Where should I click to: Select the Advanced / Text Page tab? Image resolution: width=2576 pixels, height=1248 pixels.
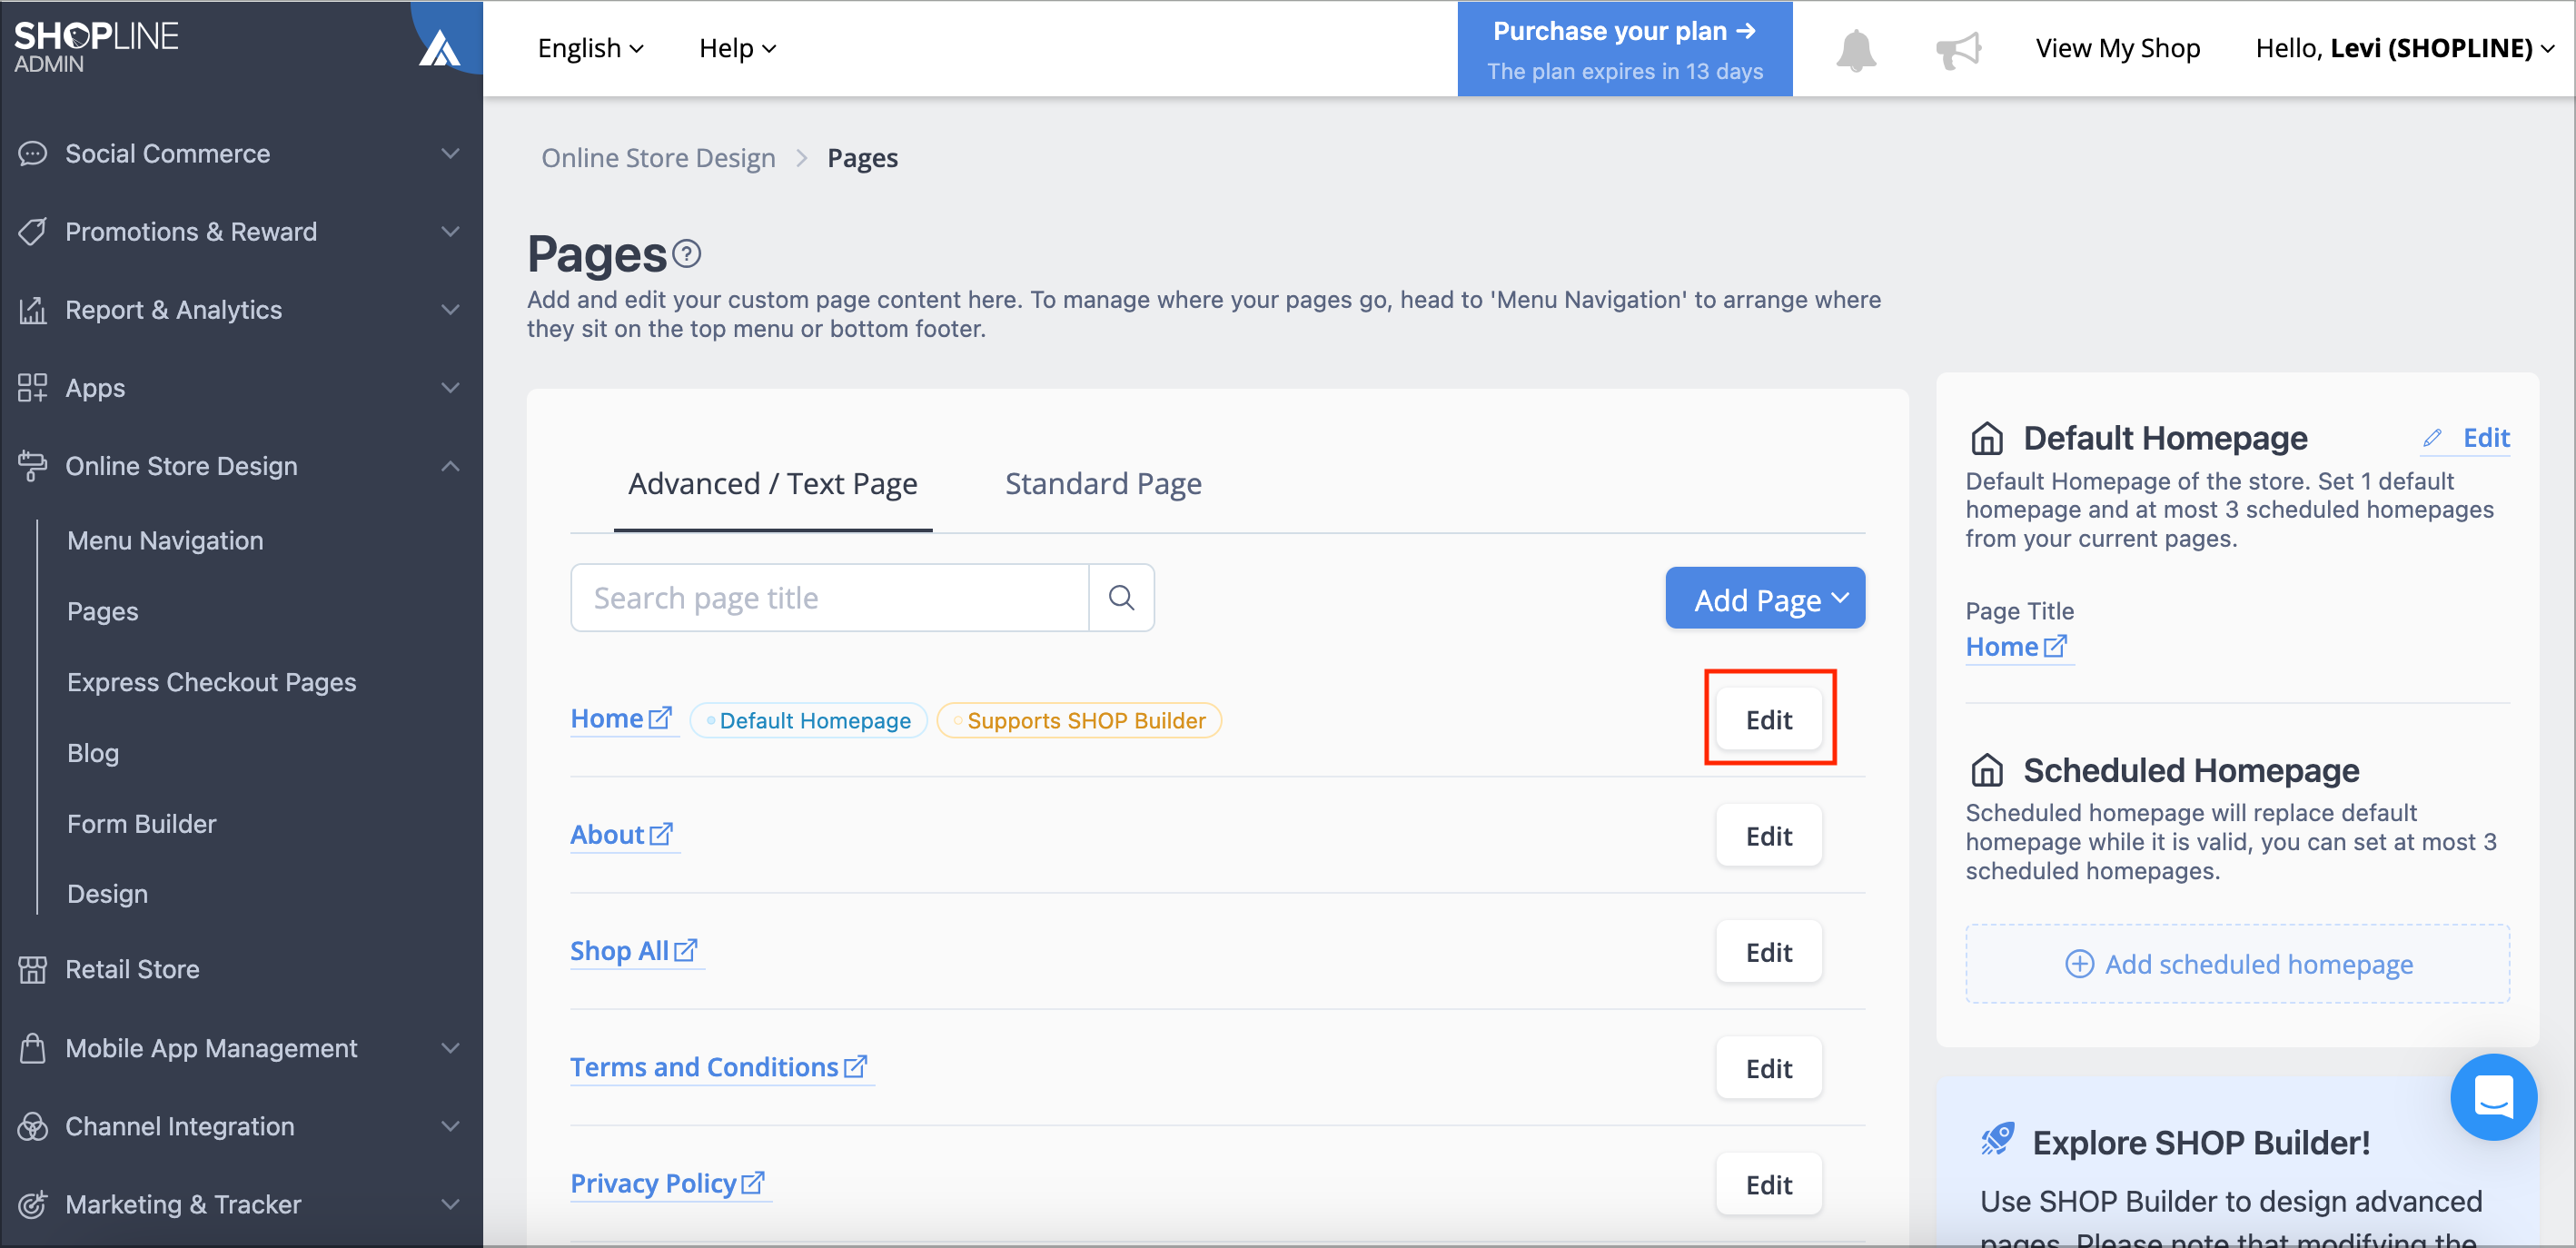(x=773, y=484)
